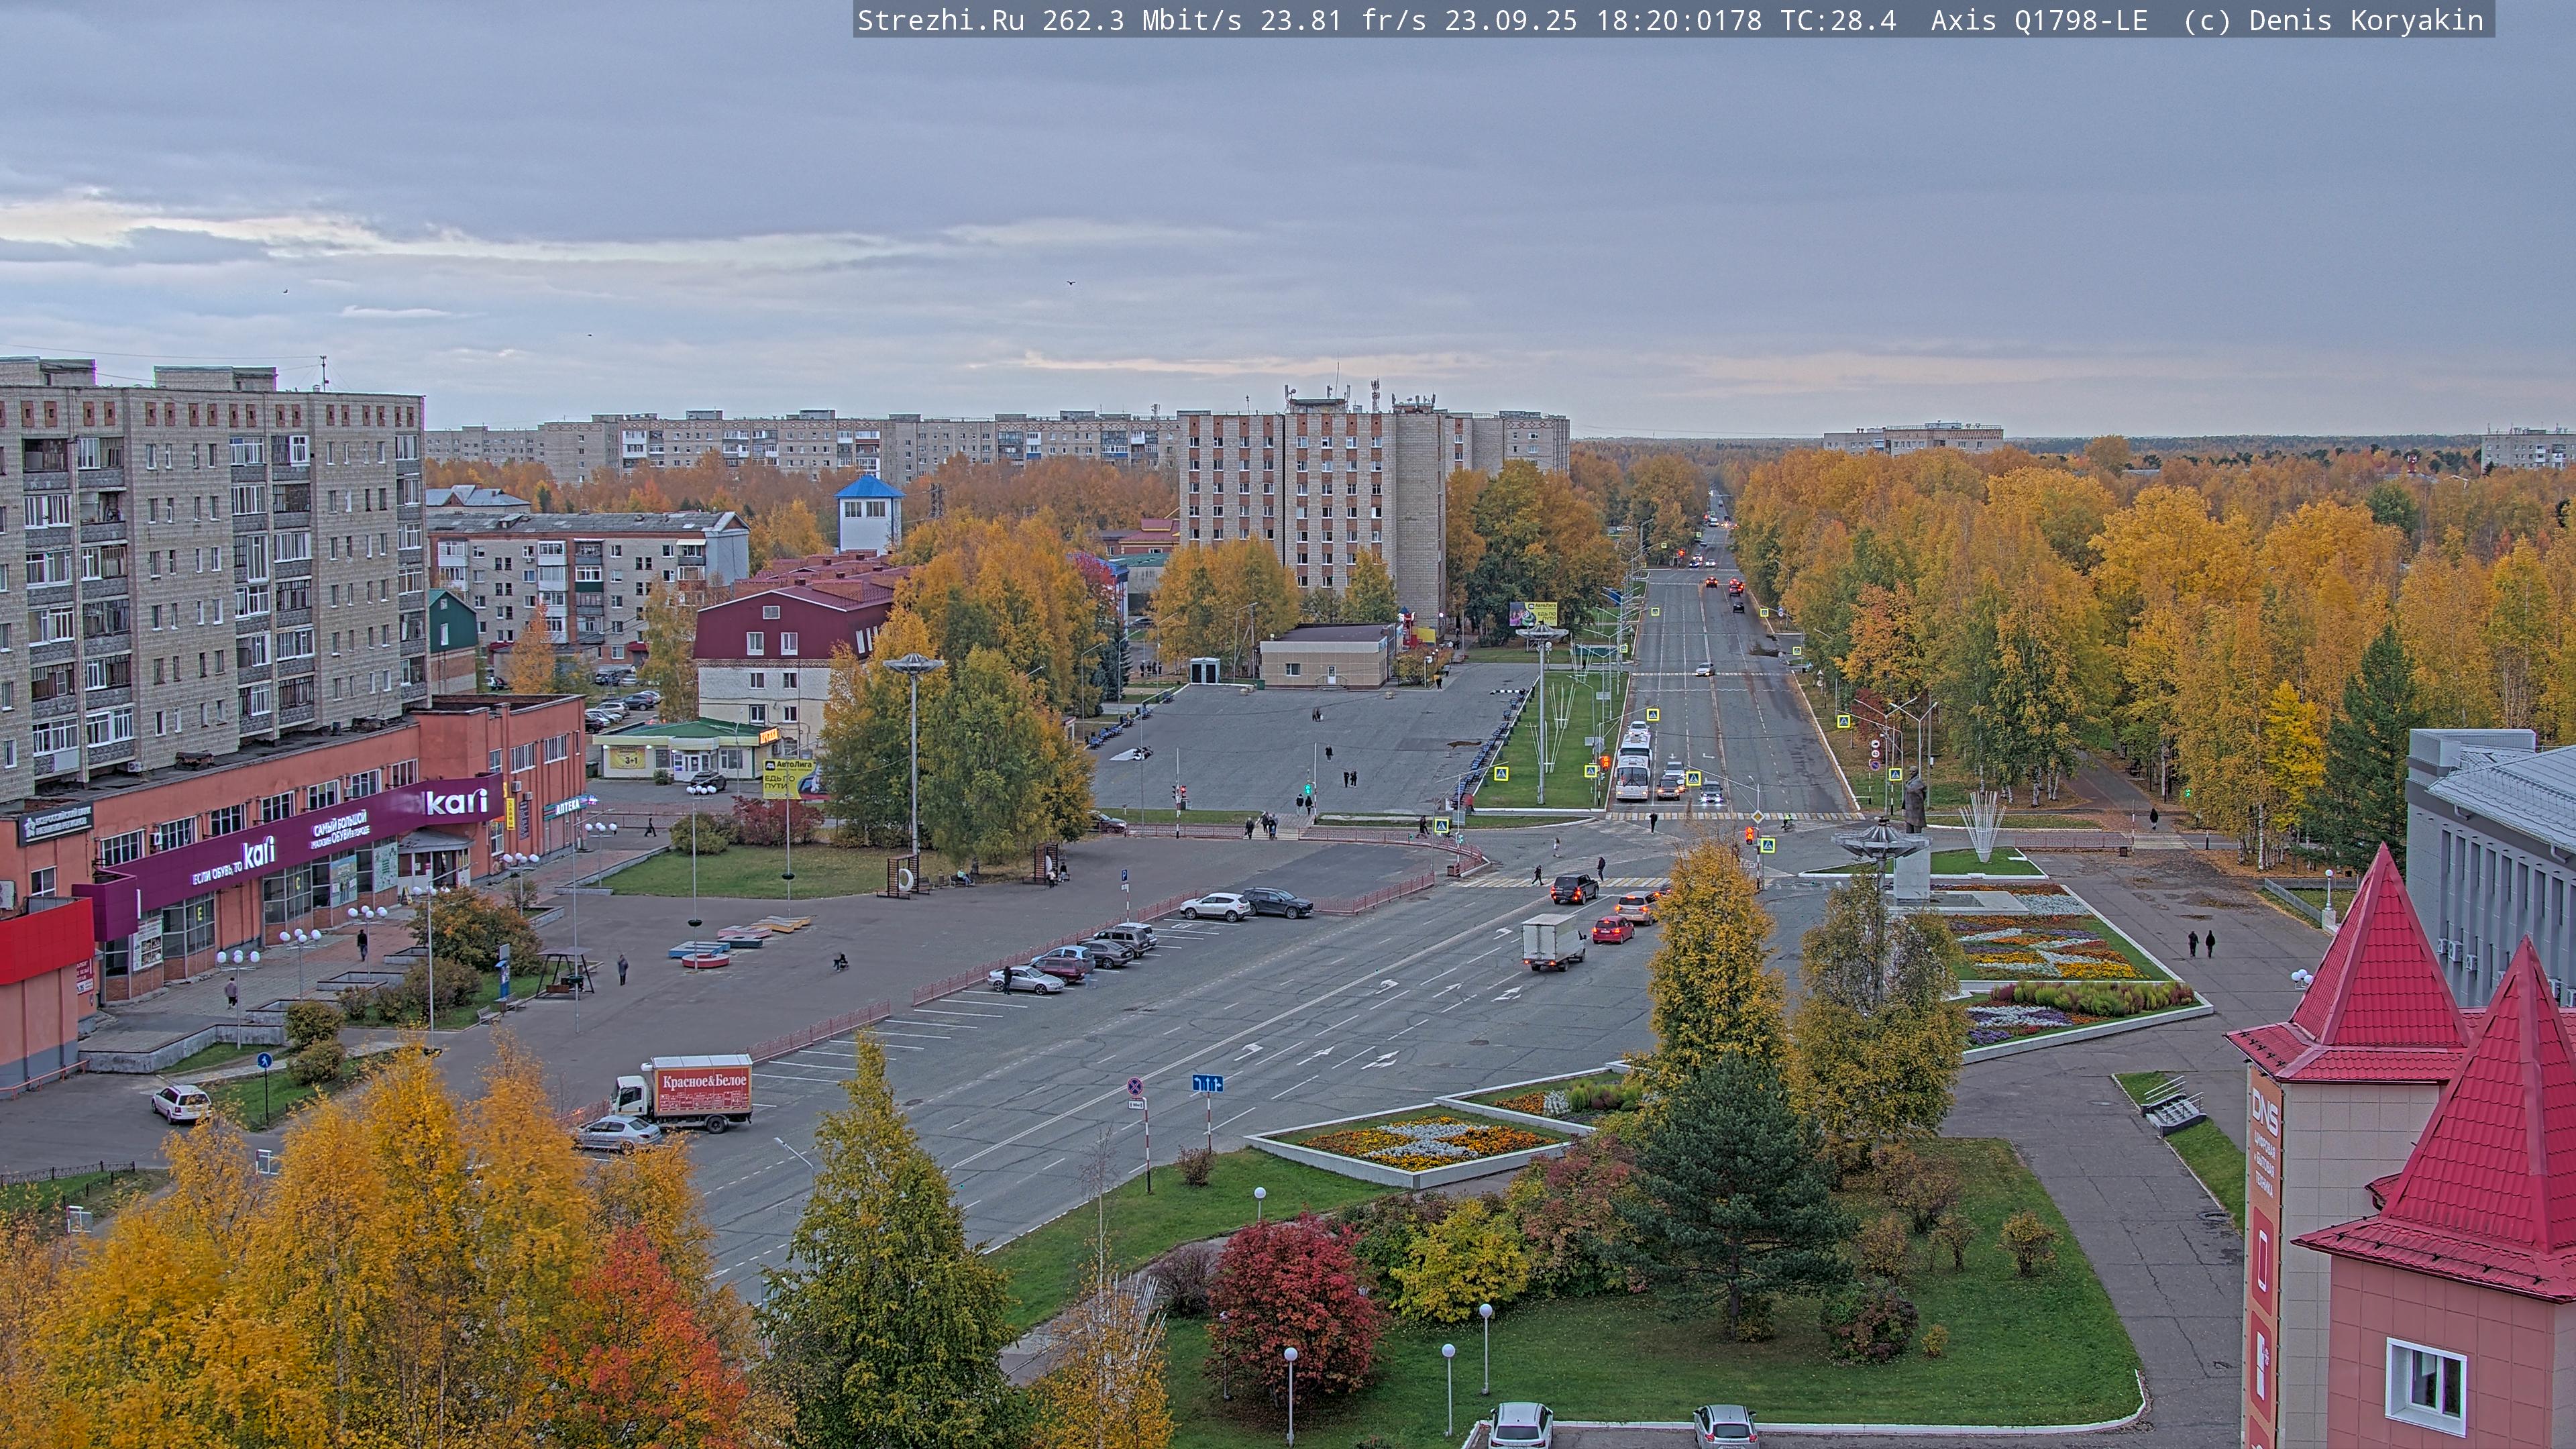The width and height of the screenshot is (2576, 1449).
Task: Click the 18:20 timestamp in overlay
Action: (x=1636, y=20)
